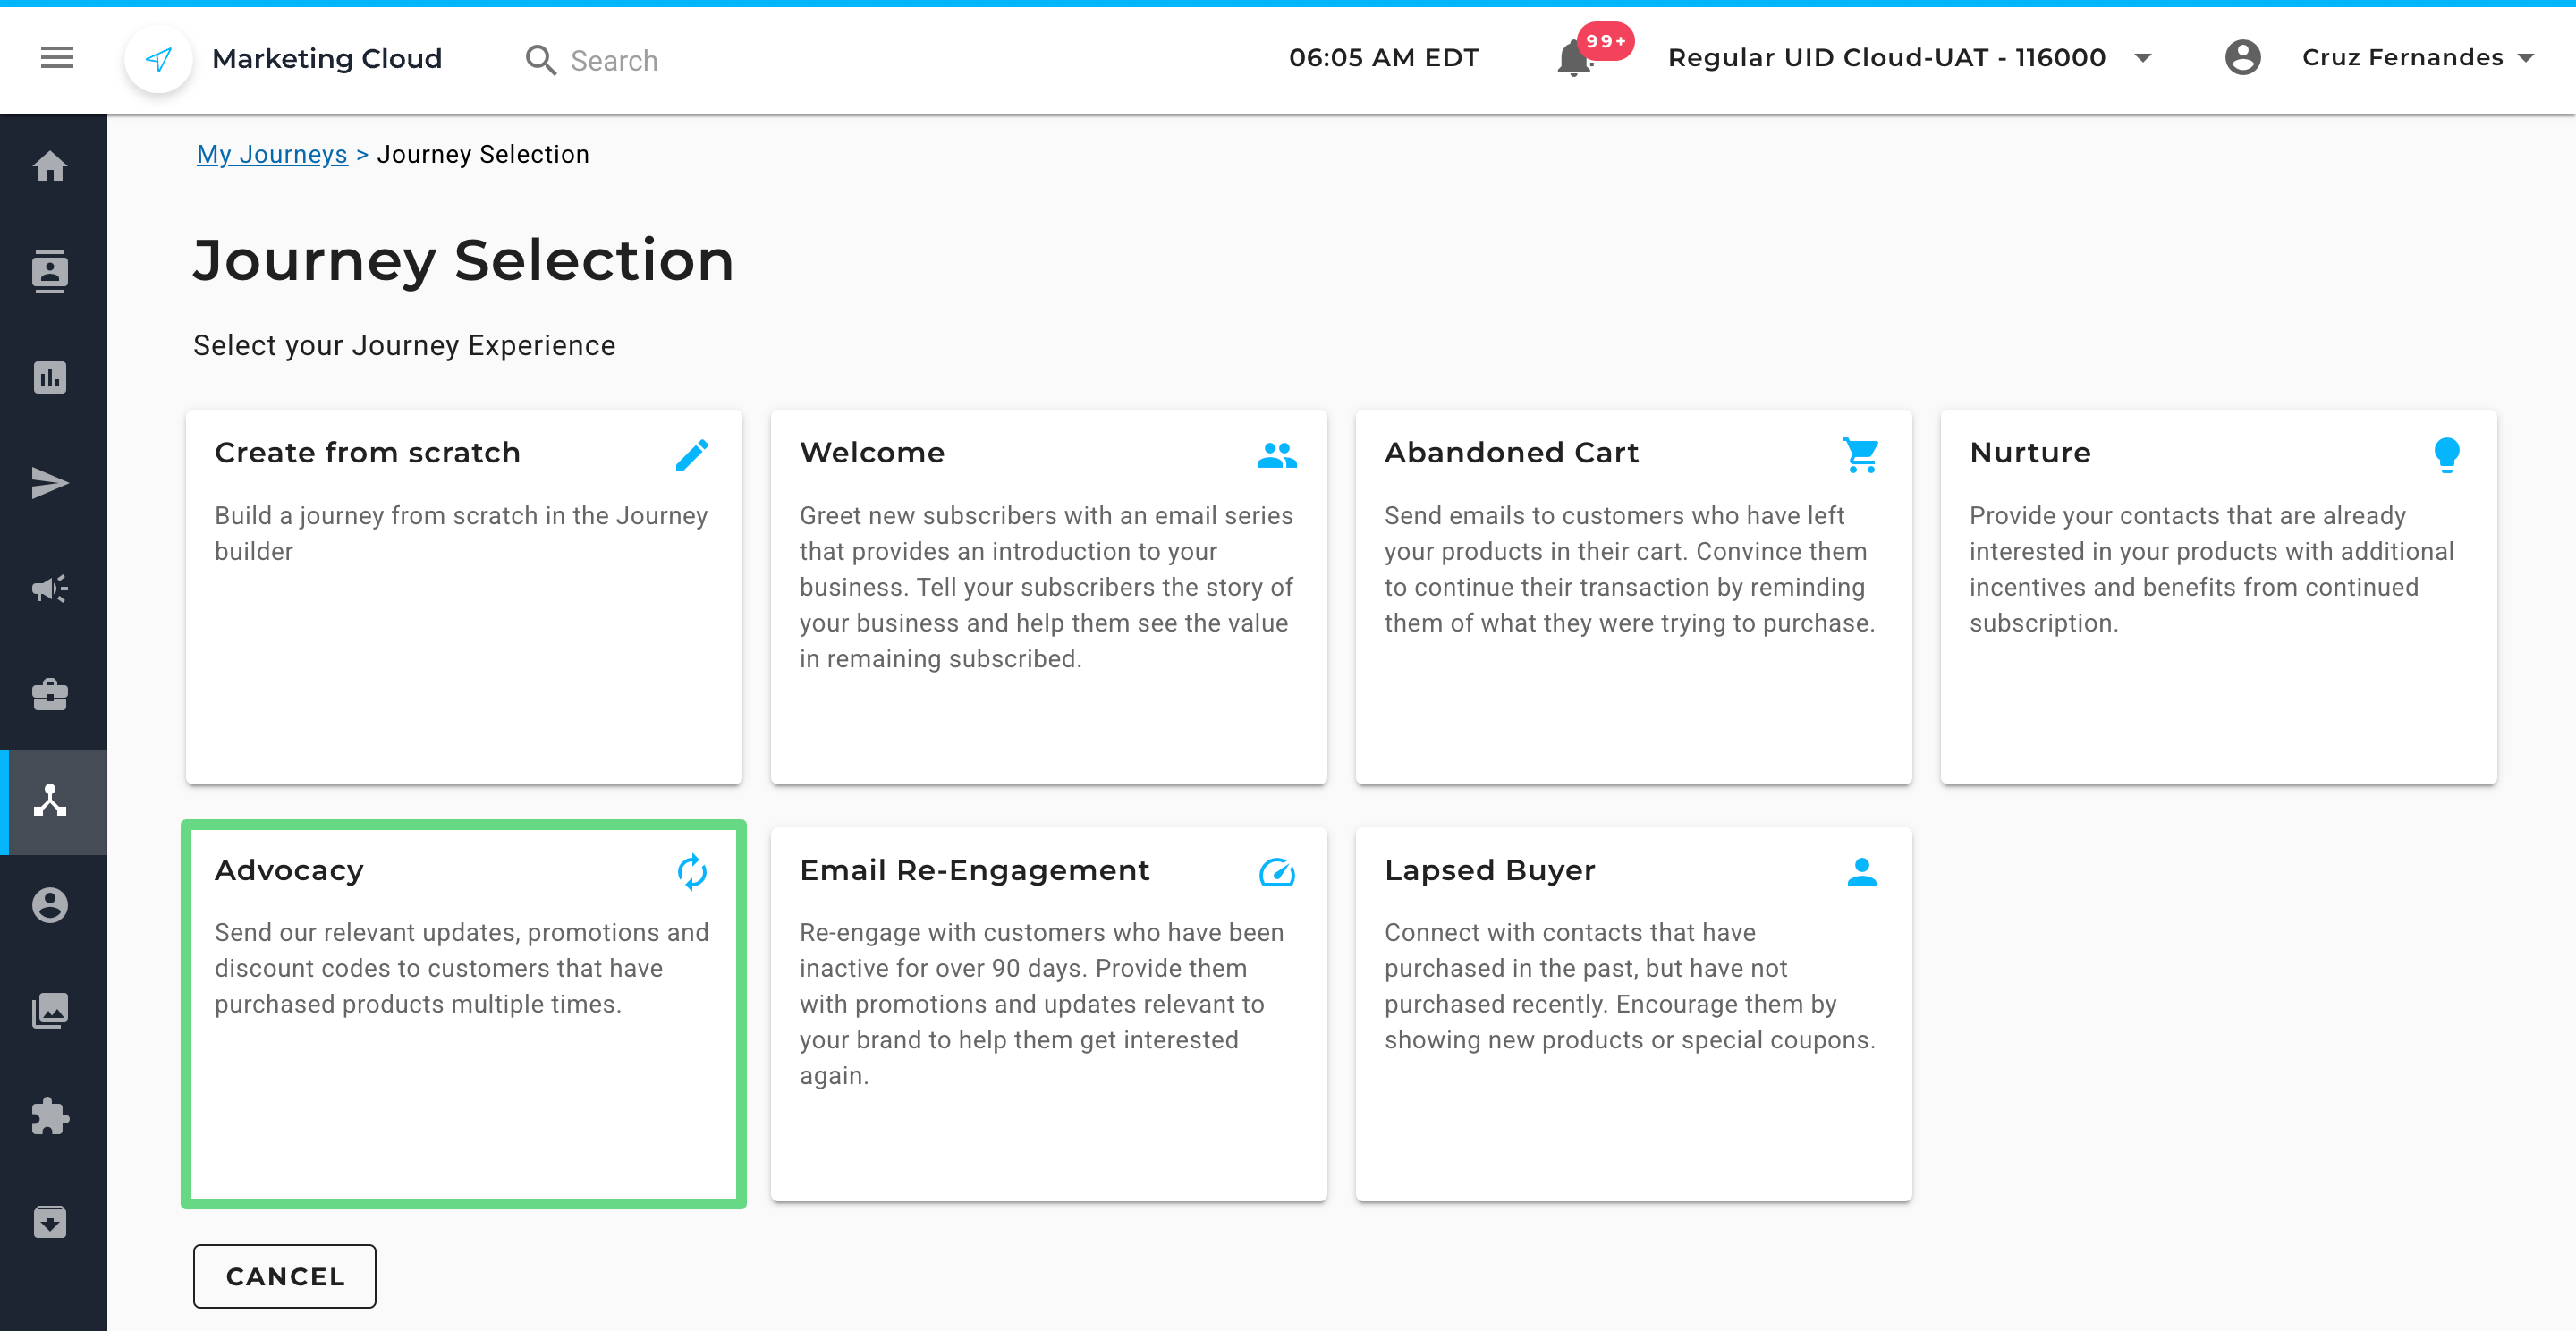Screen dimensions: 2576x1331
Task: Select the Advocacy journey card title
Action: (289, 871)
